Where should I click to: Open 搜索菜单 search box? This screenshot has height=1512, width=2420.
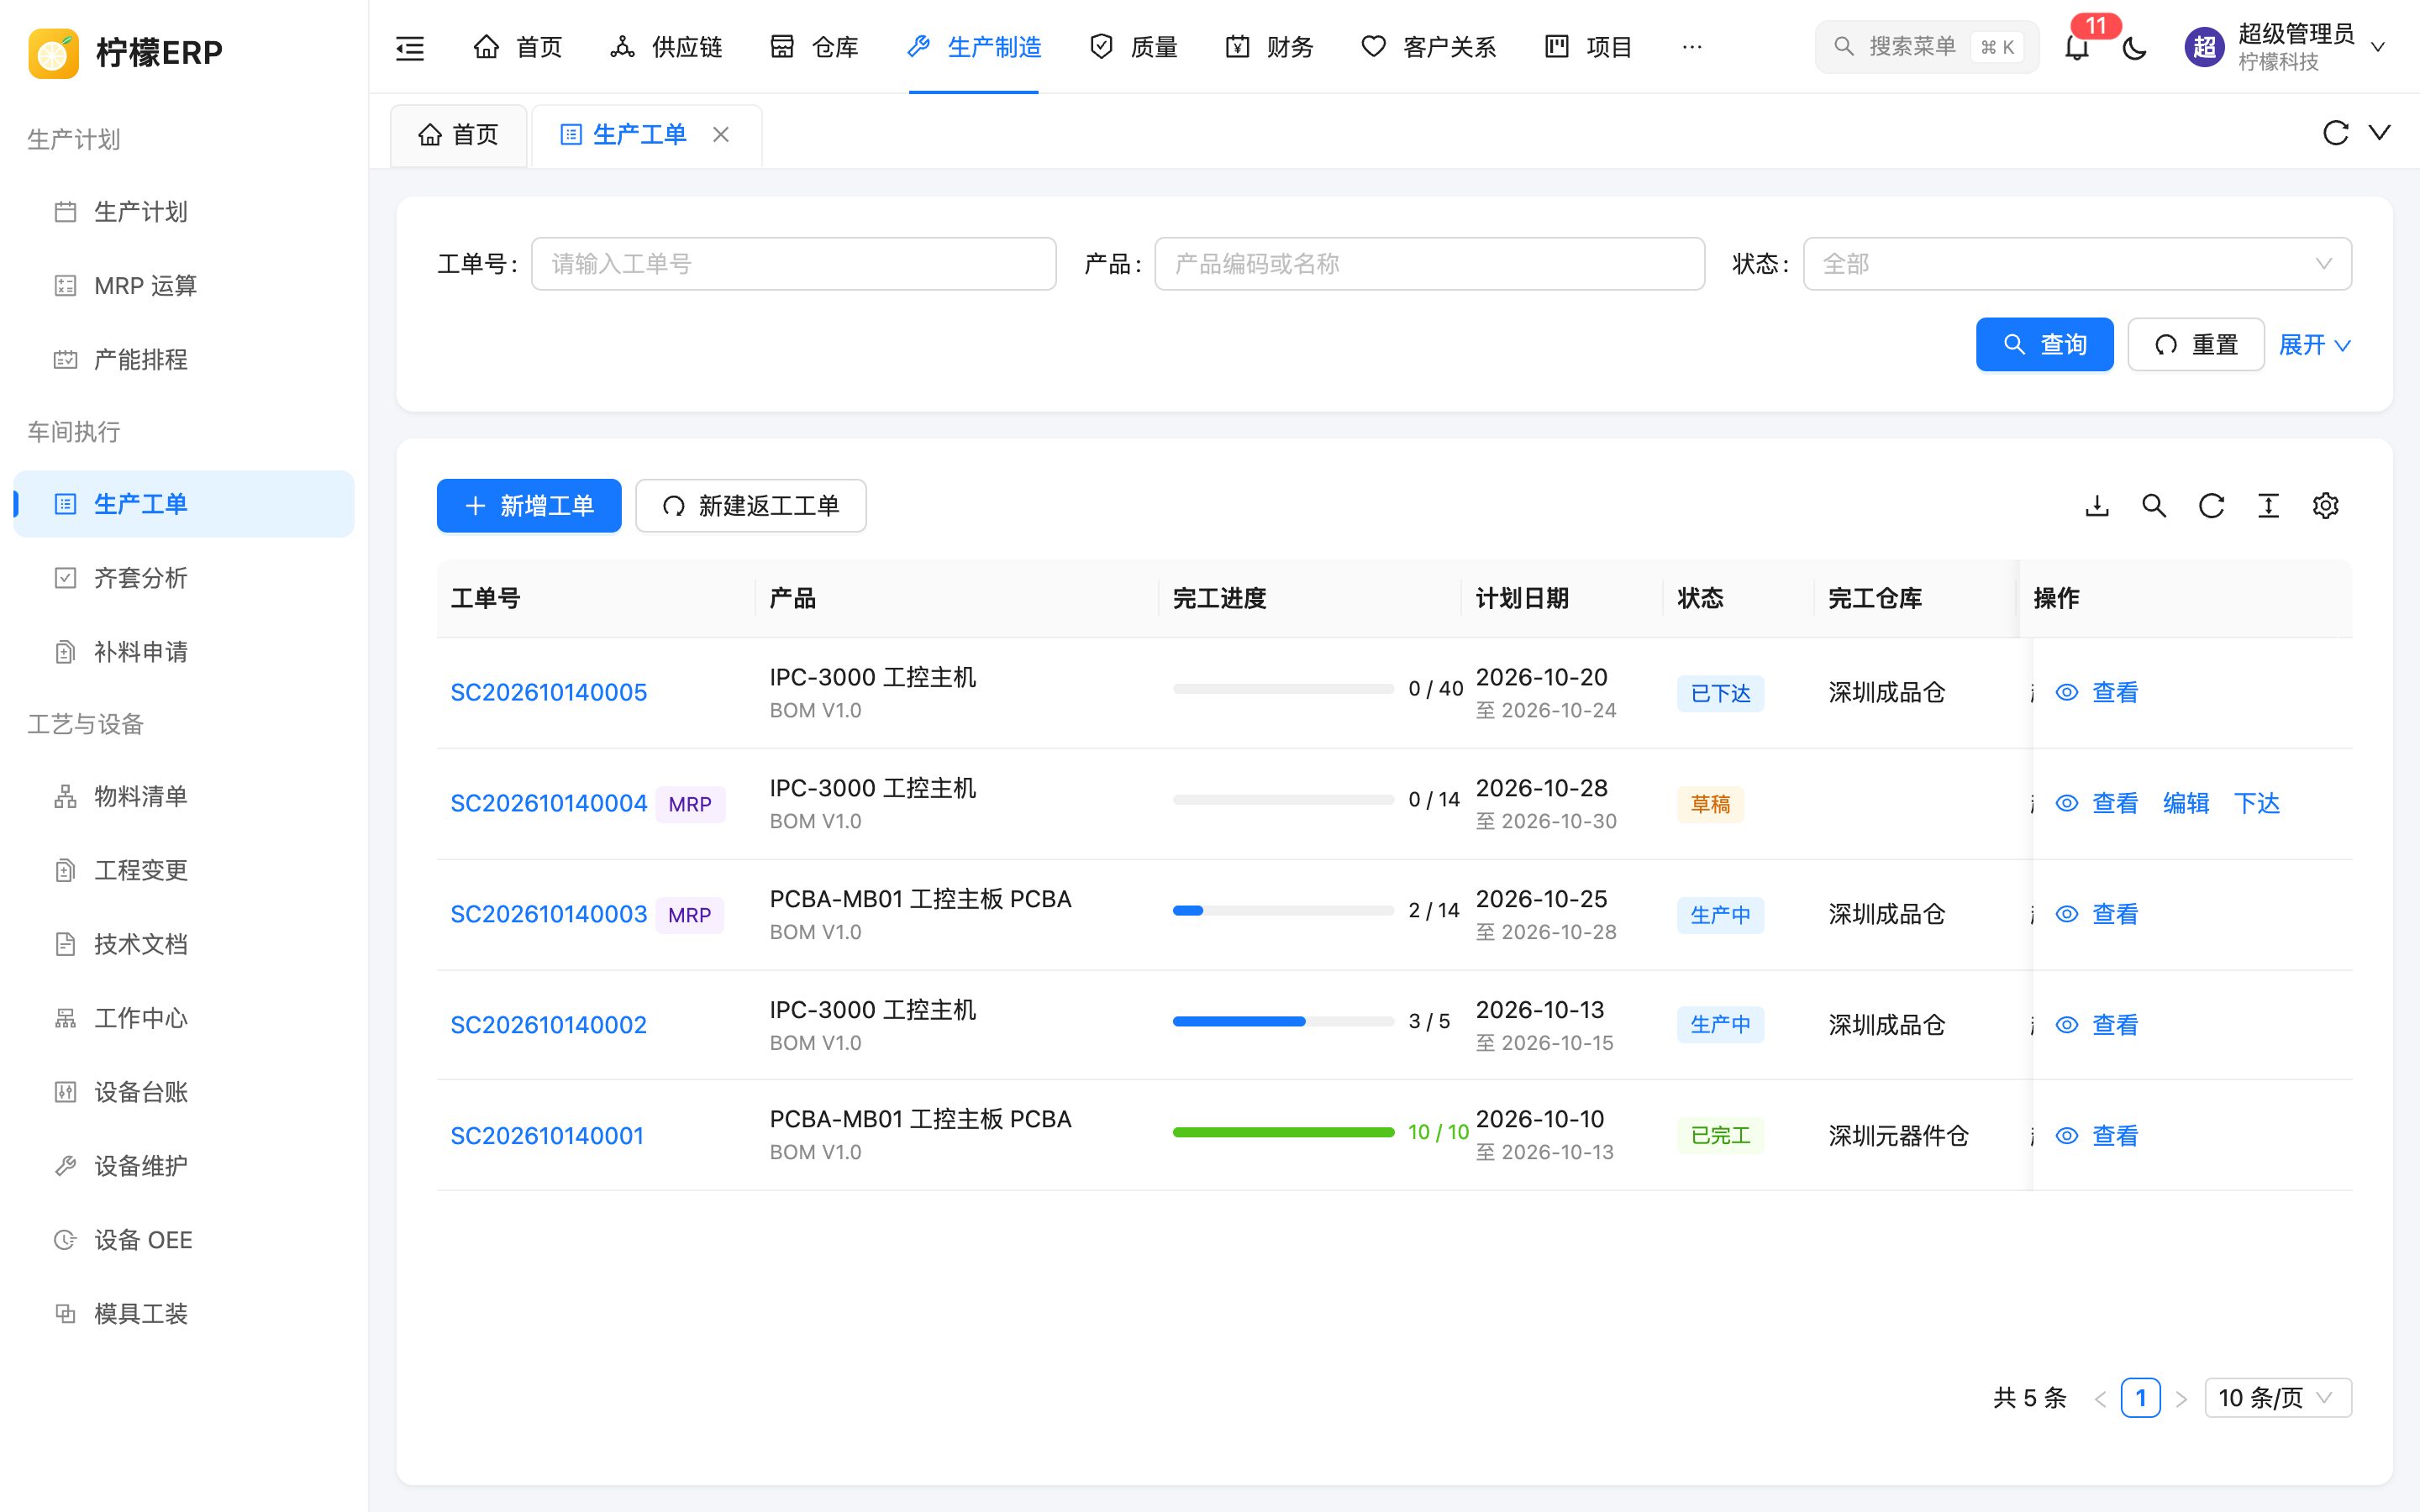(x=1926, y=47)
